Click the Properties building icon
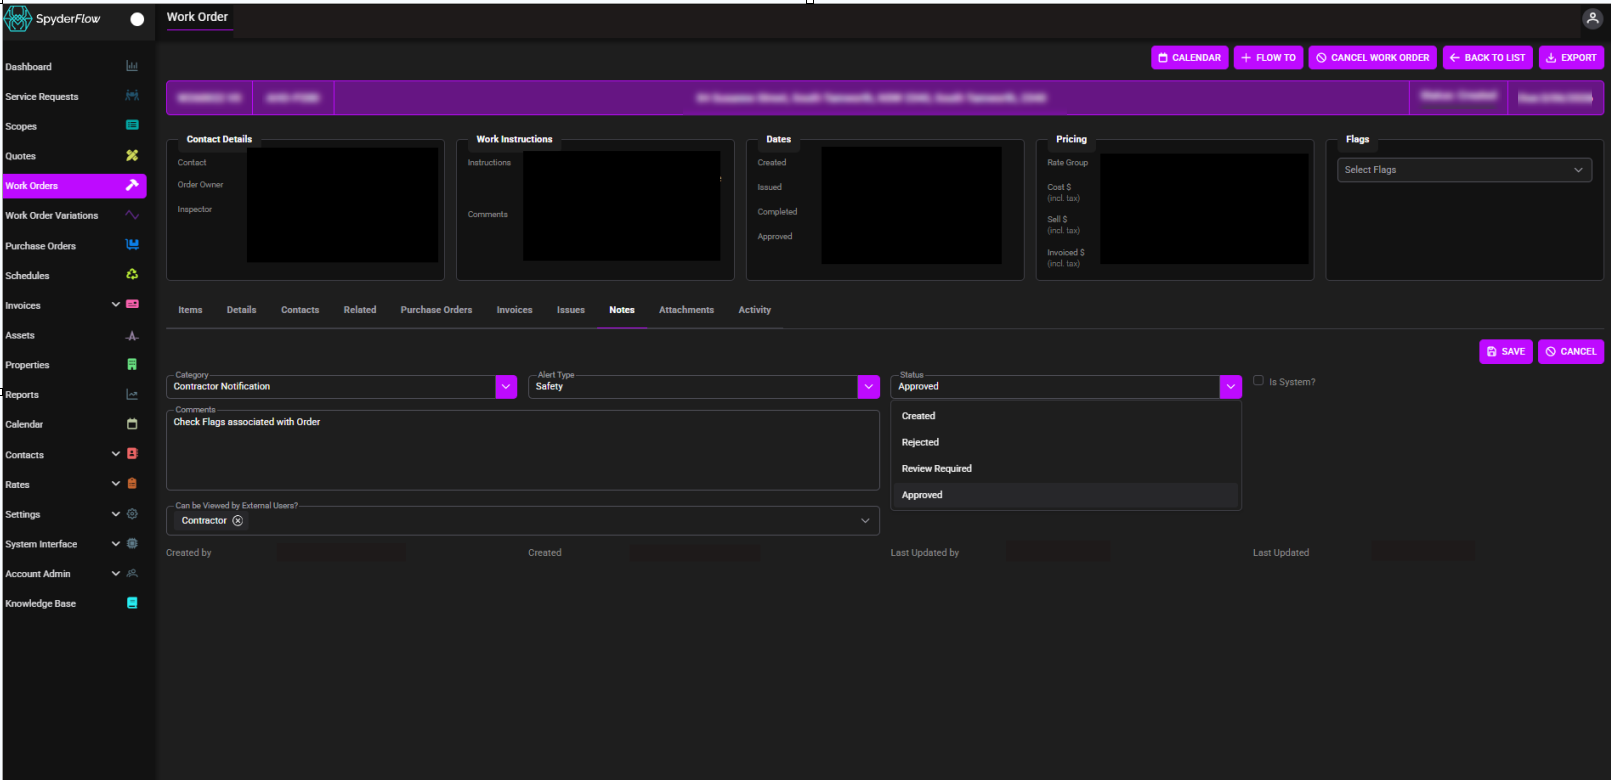Image resolution: width=1611 pixels, height=780 pixels. point(132,364)
